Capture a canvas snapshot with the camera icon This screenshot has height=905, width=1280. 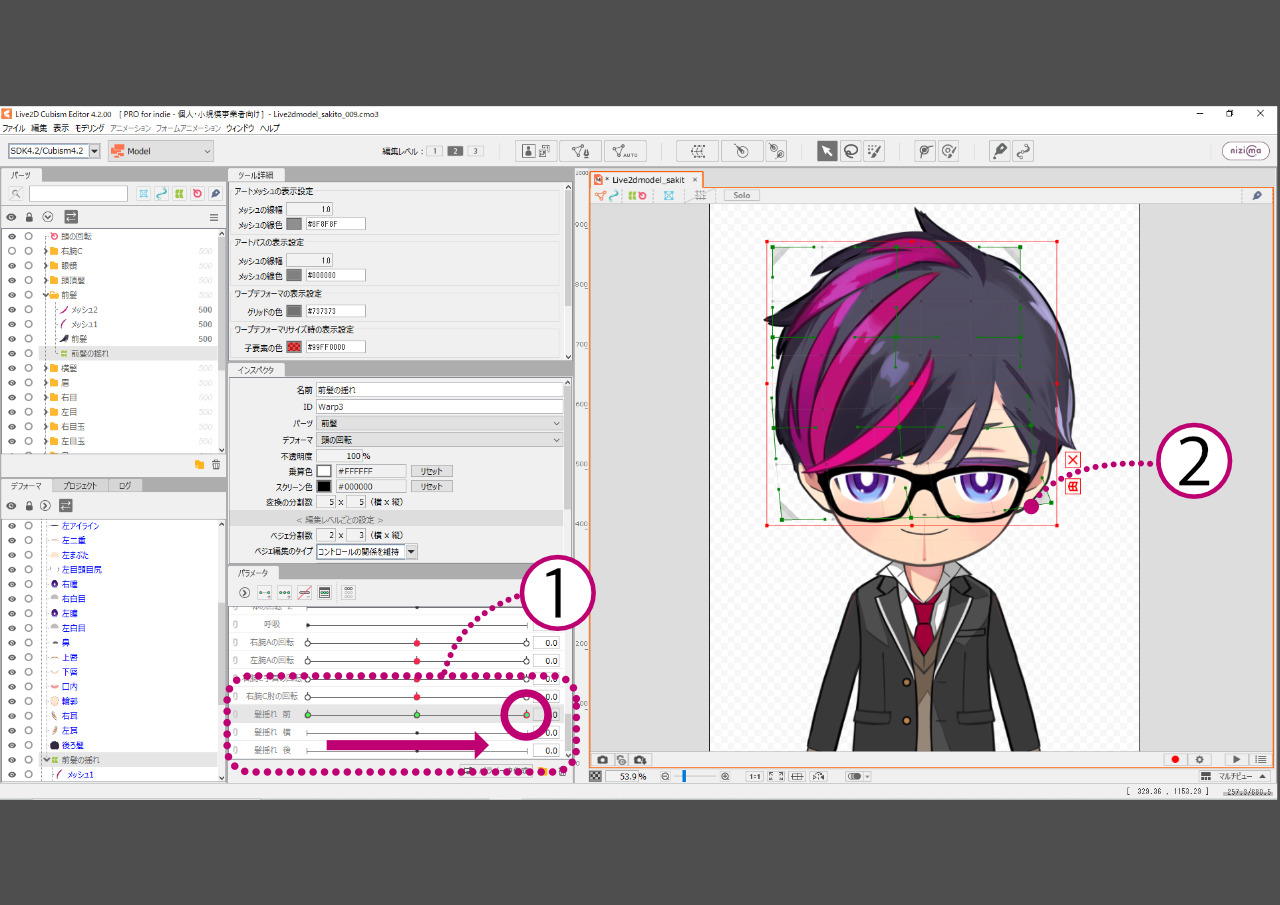tap(603, 760)
